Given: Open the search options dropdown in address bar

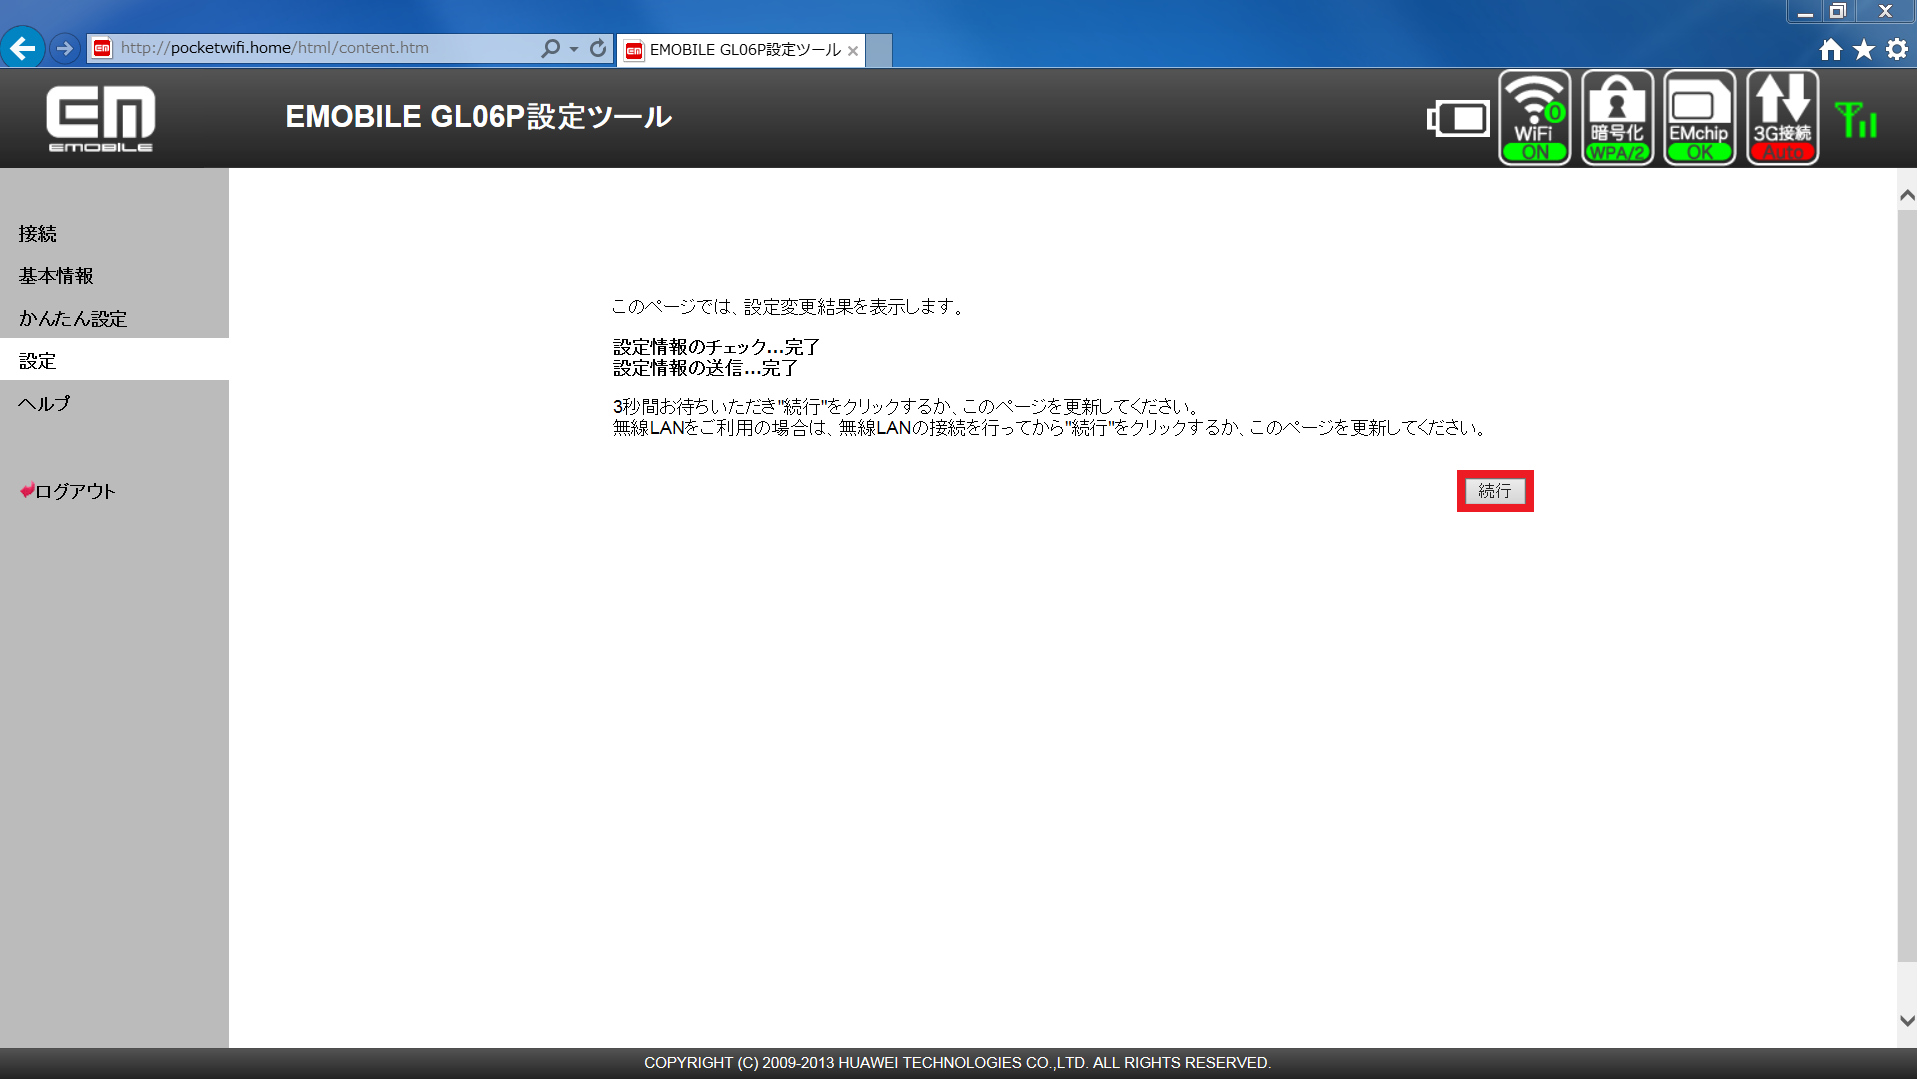Looking at the screenshot, I should 568,47.
